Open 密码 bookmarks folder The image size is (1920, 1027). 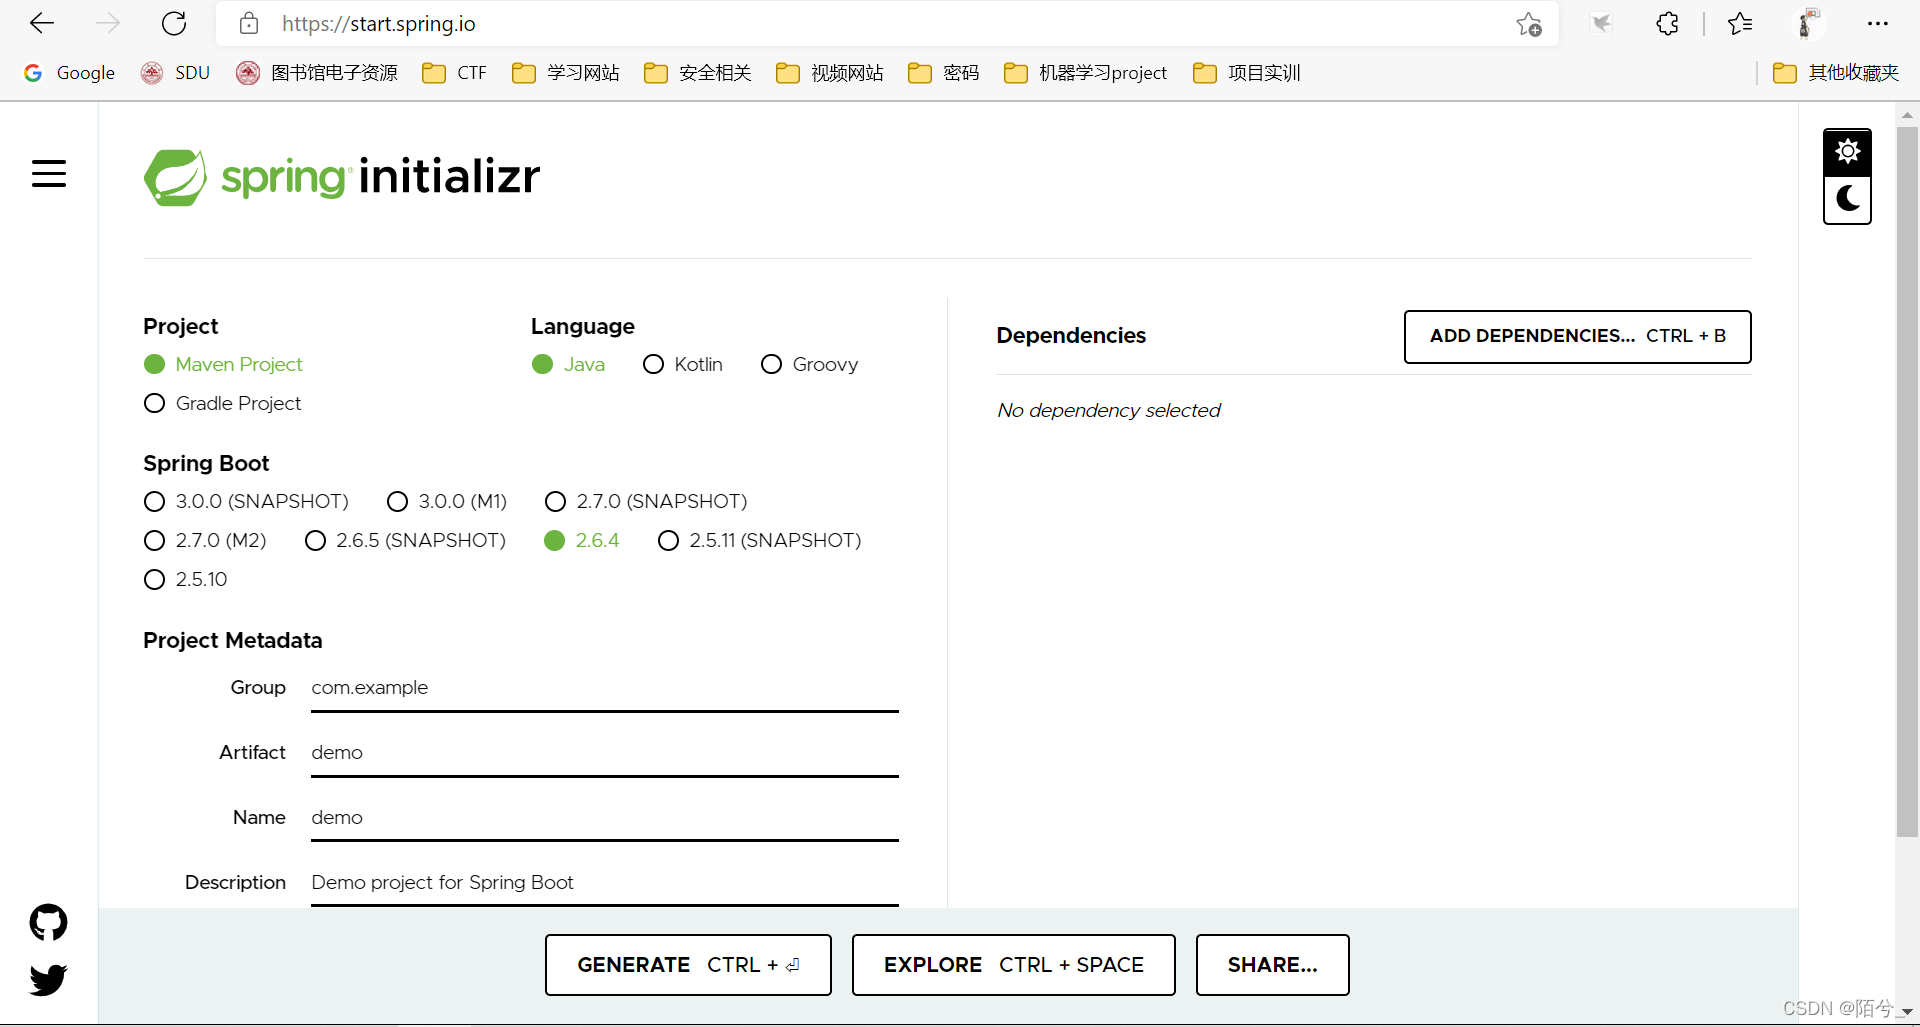click(x=943, y=73)
